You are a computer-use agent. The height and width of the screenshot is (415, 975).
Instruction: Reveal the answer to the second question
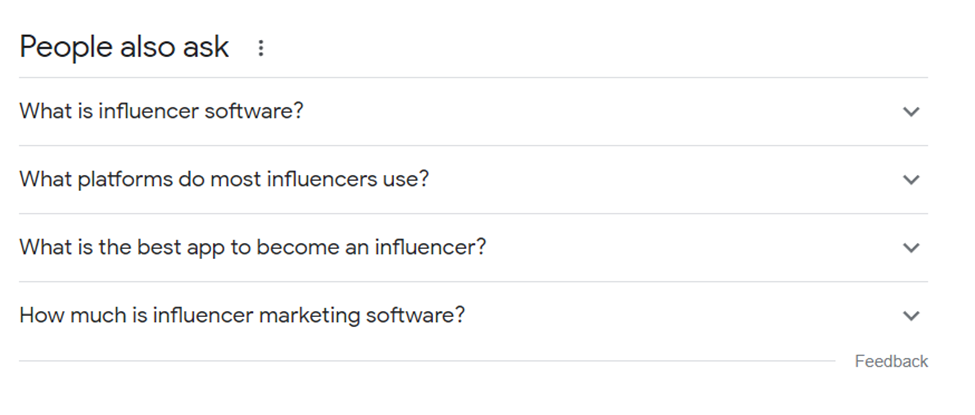(910, 180)
